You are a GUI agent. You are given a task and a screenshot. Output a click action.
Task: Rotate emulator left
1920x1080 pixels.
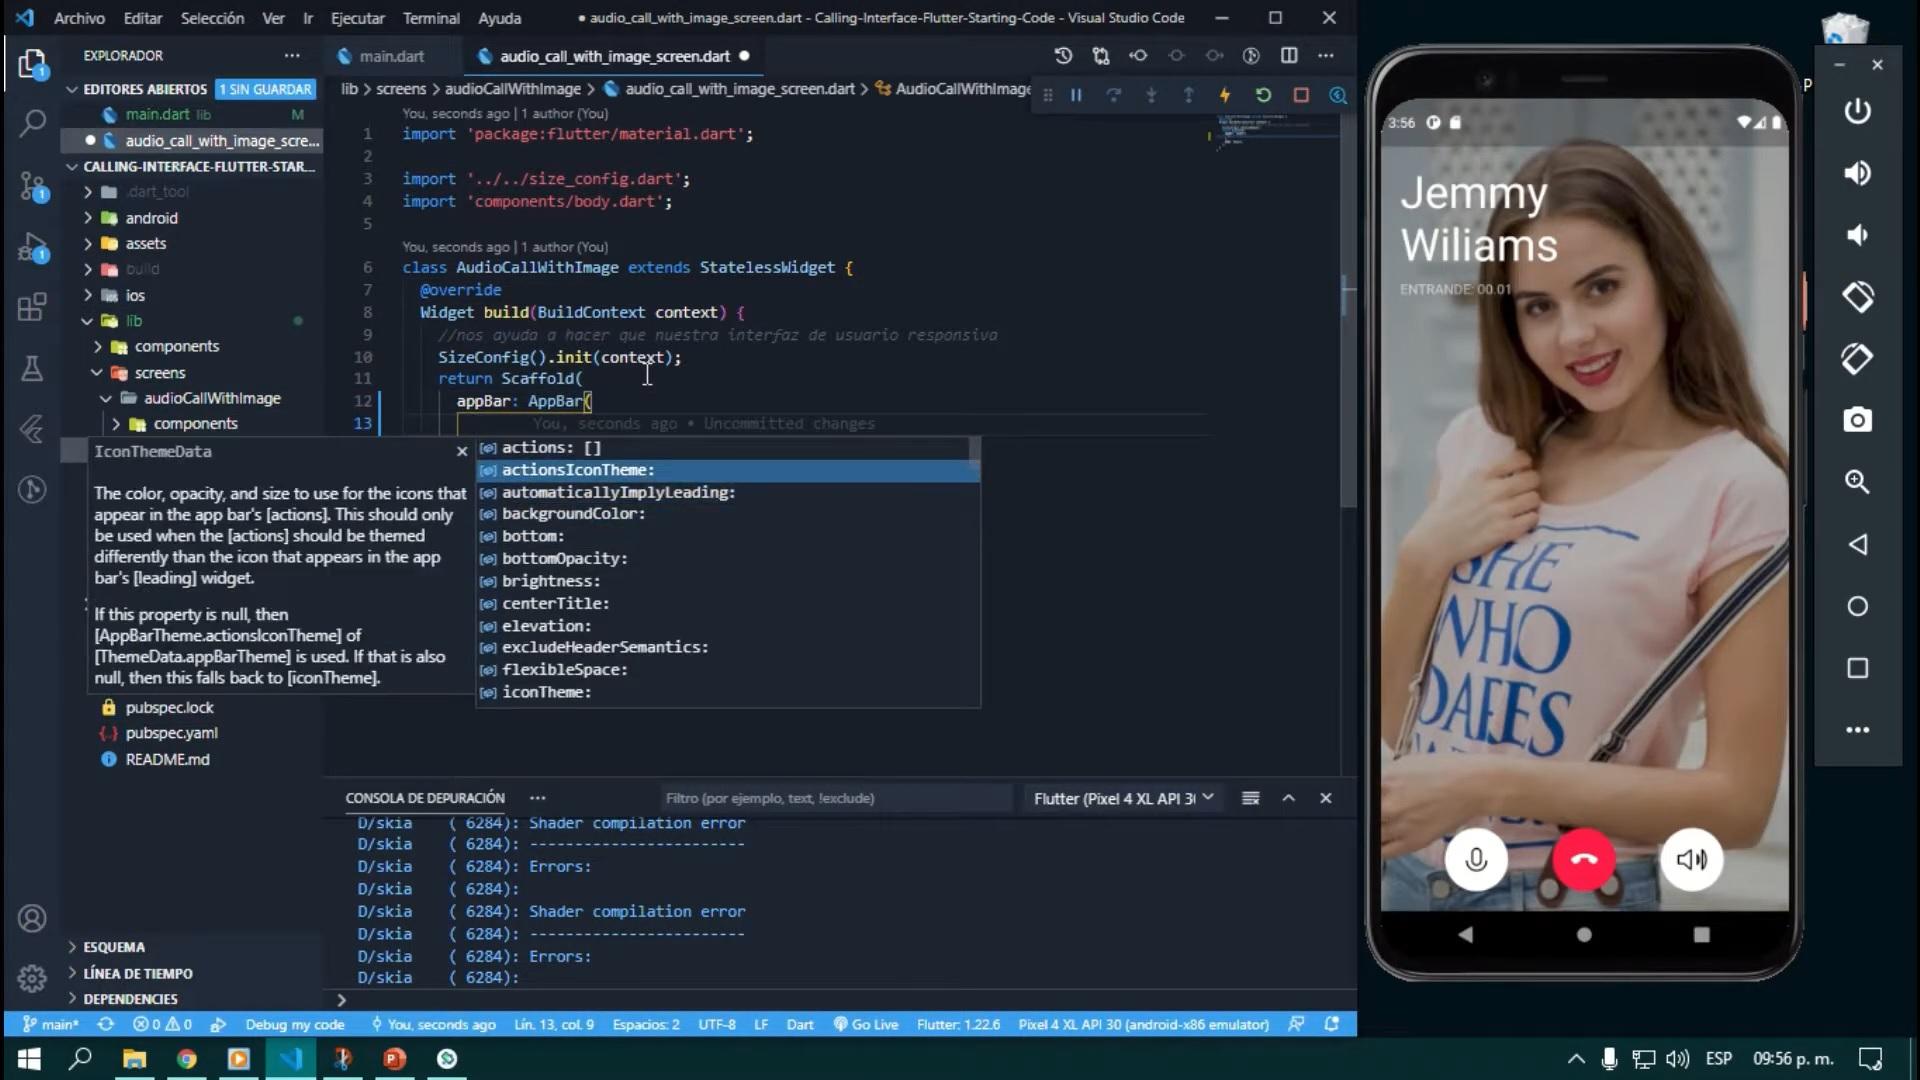1857,297
